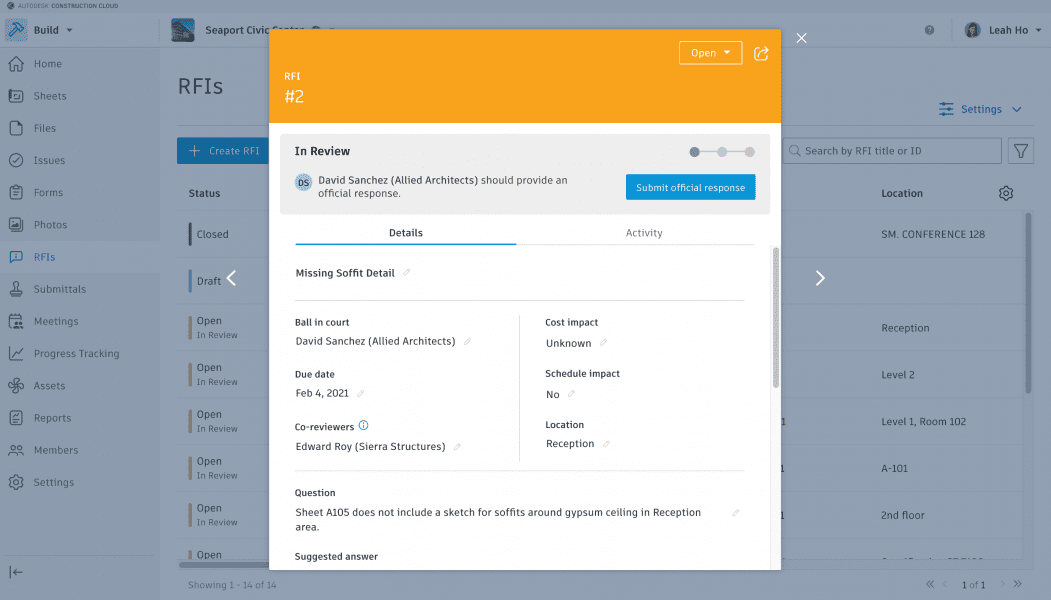Show Co-reviewers info tooltip icon
Viewport: 1051px width, 600px height.
(x=363, y=425)
